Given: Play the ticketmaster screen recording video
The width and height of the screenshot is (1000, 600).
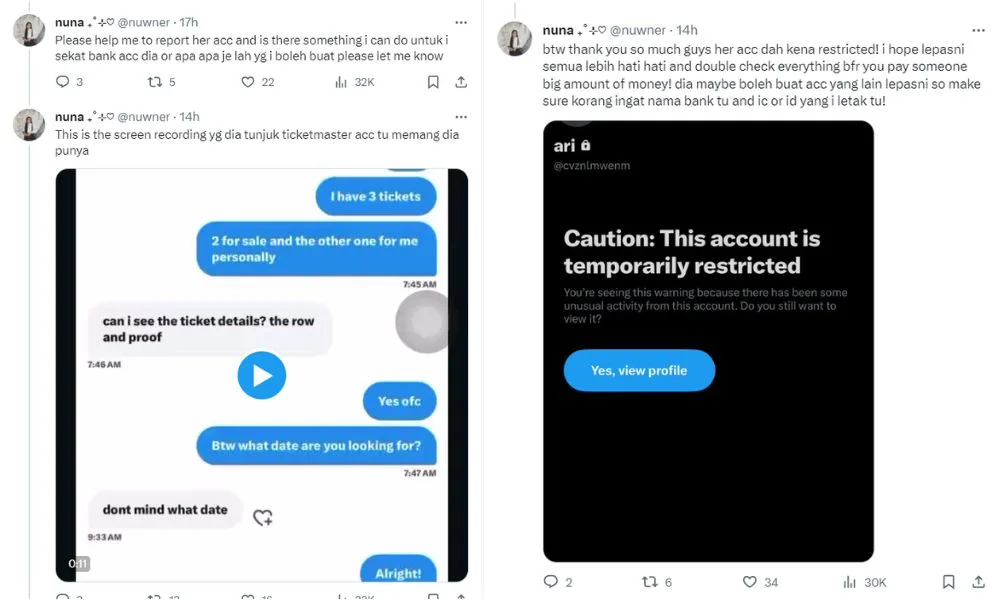Looking at the screenshot, I should (261, 375).
